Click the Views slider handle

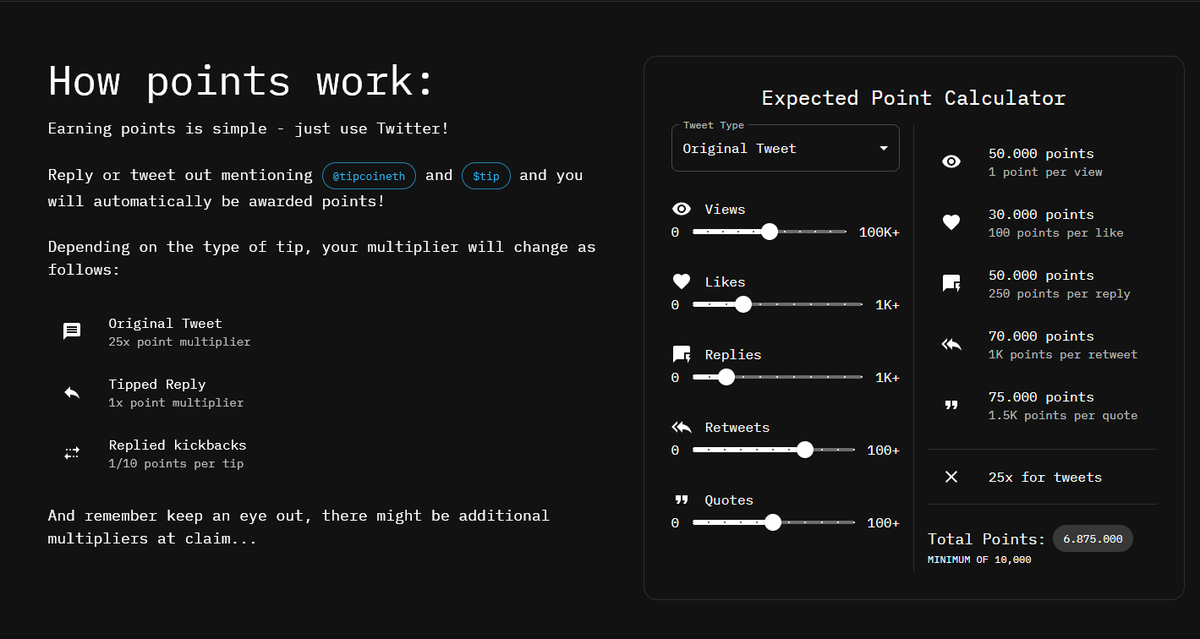click(x=769, y=232)
